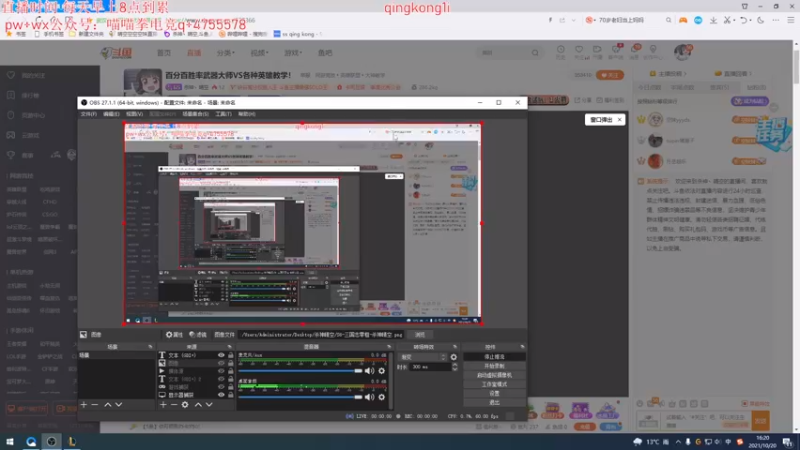800x450 pixels.
Task: Mute the 麦克风/Aux speaker icon
Action: pyautogui.click(x=369, y=371)
